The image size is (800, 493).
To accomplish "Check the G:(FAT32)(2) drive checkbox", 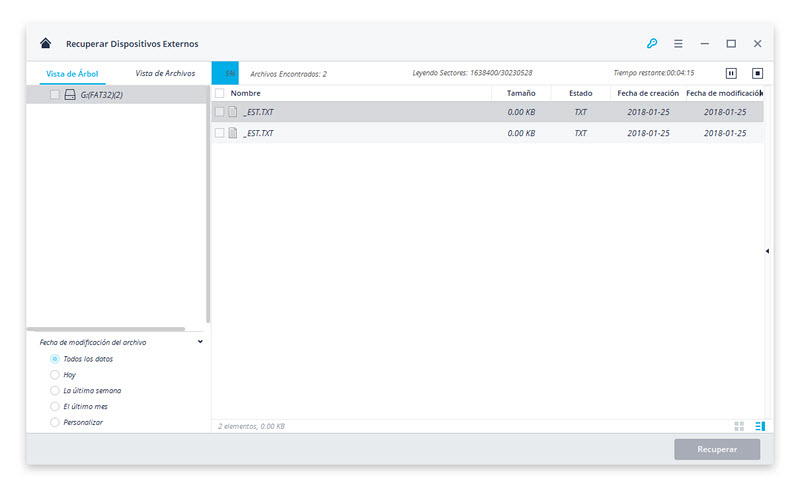I will 55,94.
